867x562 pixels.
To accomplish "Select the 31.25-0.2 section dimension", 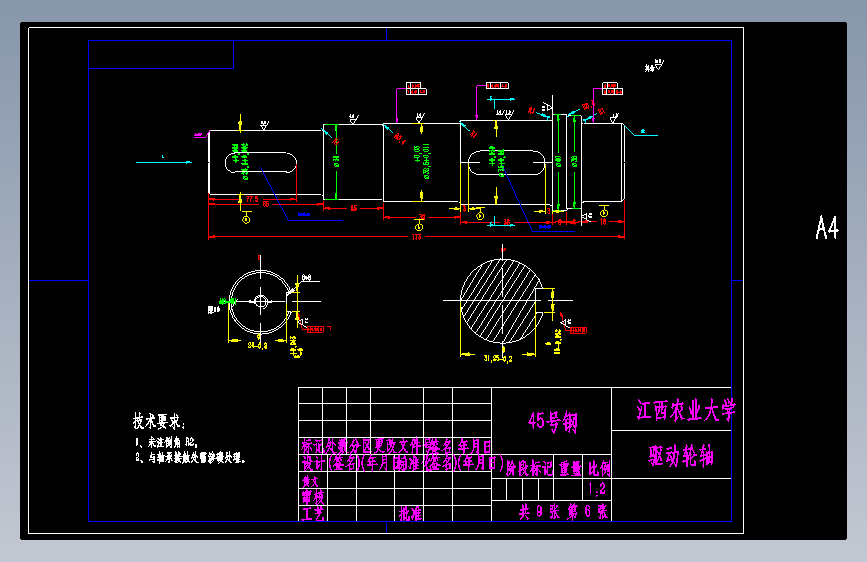I will point(498,359).
